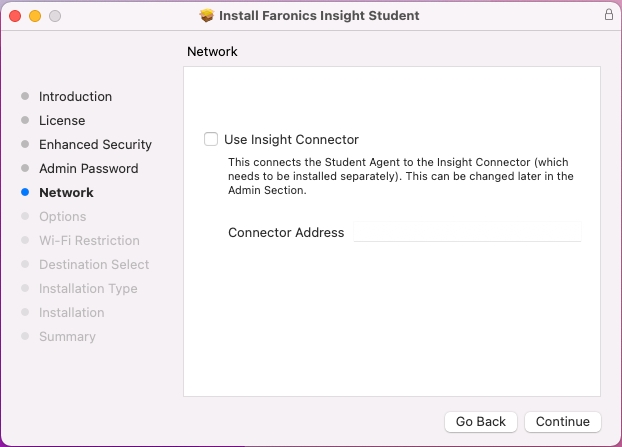Image resolution: width=622 pixels, height=447 pixels.
Task: Click the yellow minimize window button
Action: click(x=35, y=16)
